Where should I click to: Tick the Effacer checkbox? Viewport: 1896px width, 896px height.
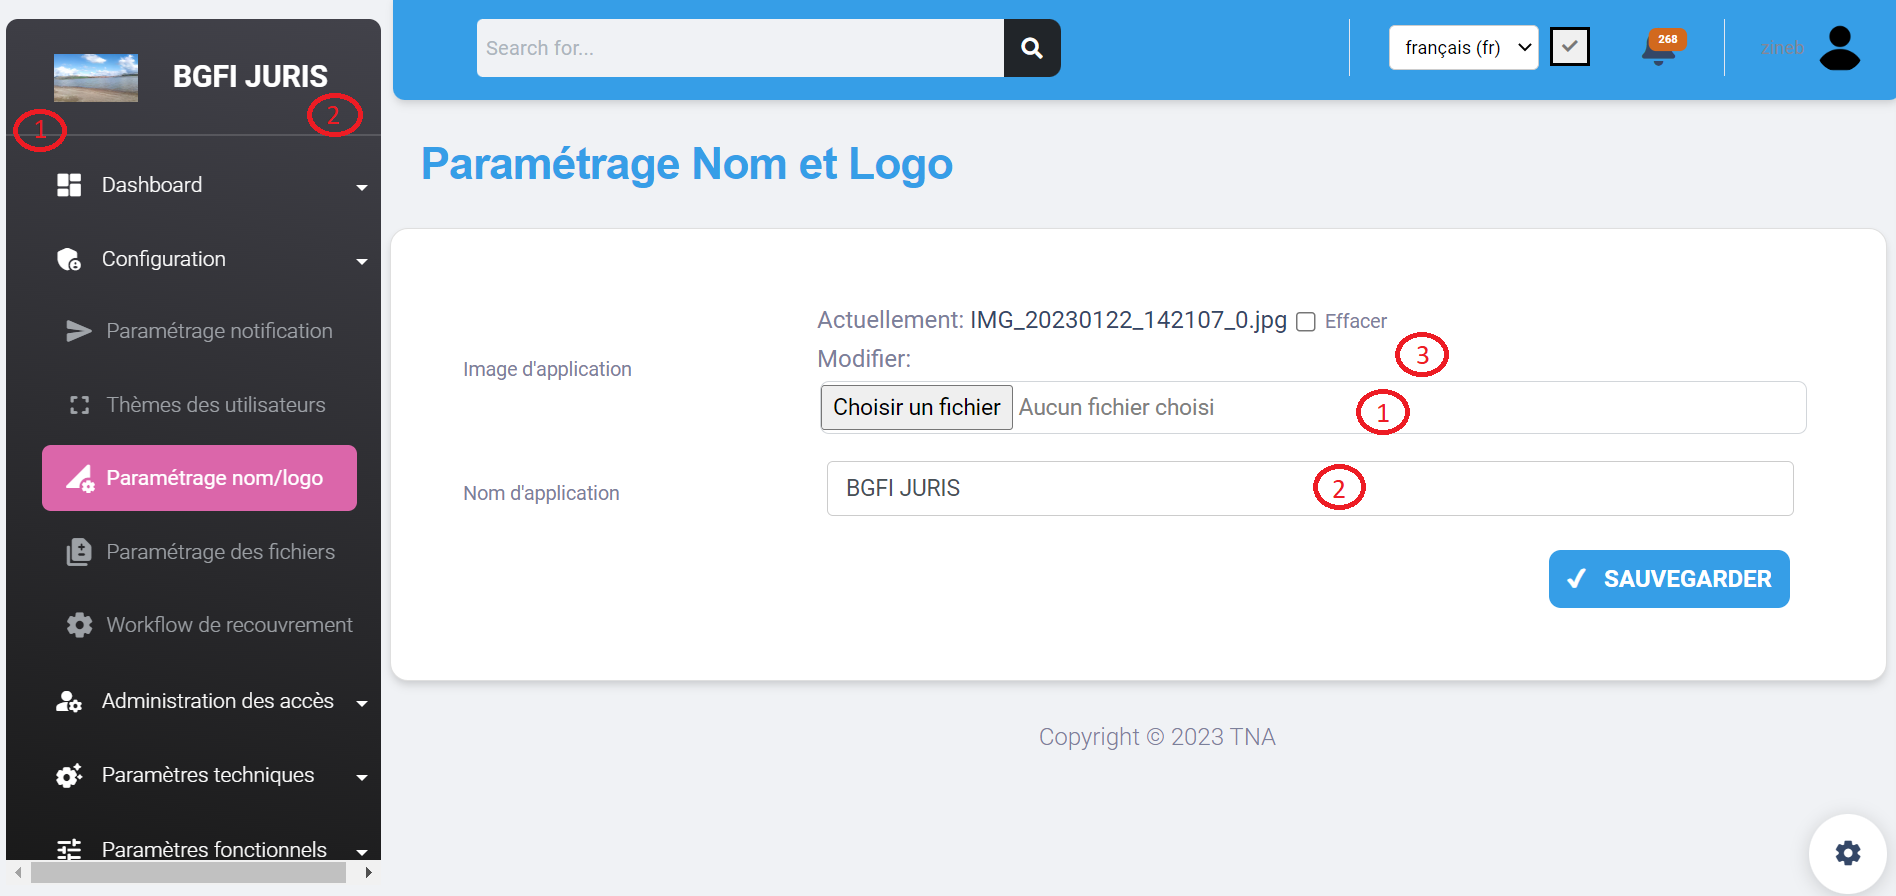1305,322
